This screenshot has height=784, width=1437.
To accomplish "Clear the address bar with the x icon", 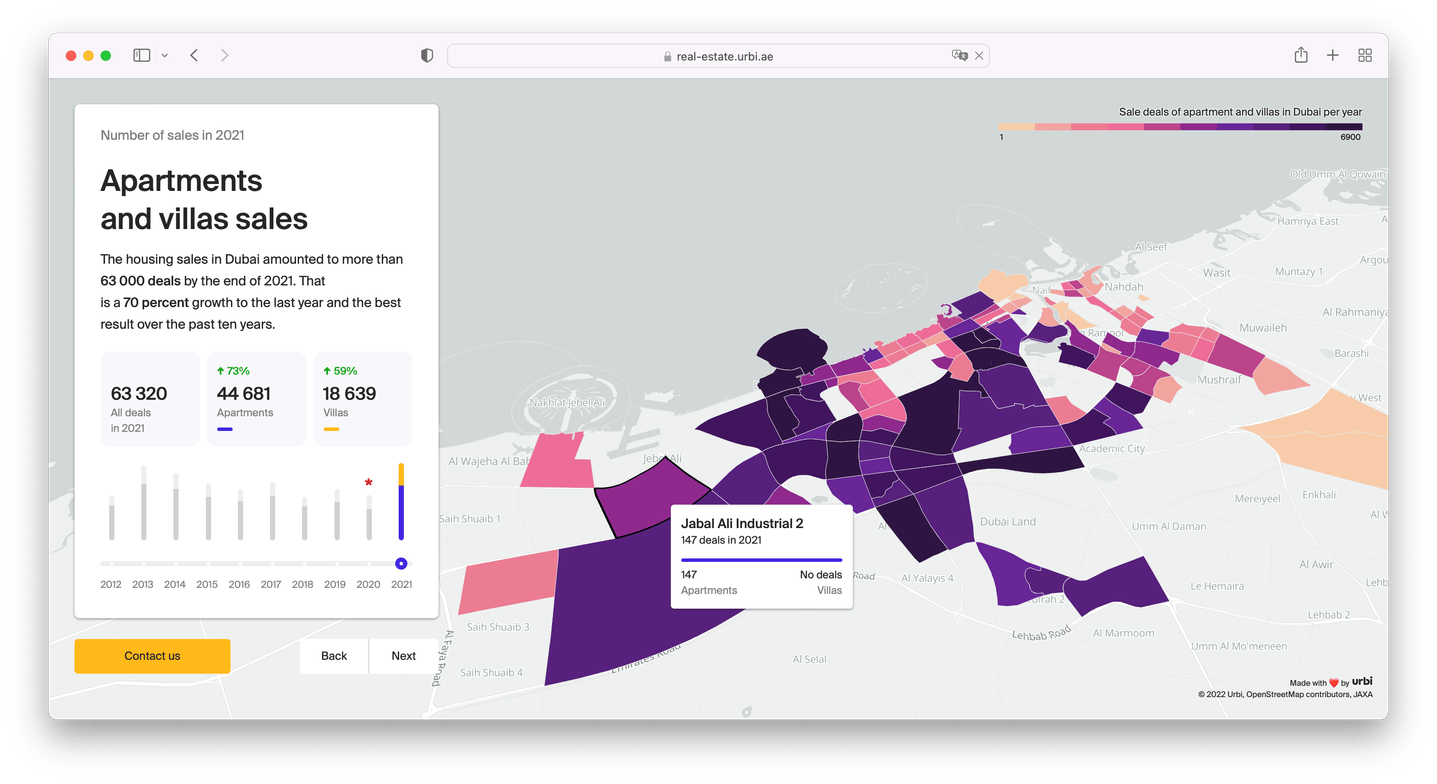I will click(977, 56).
